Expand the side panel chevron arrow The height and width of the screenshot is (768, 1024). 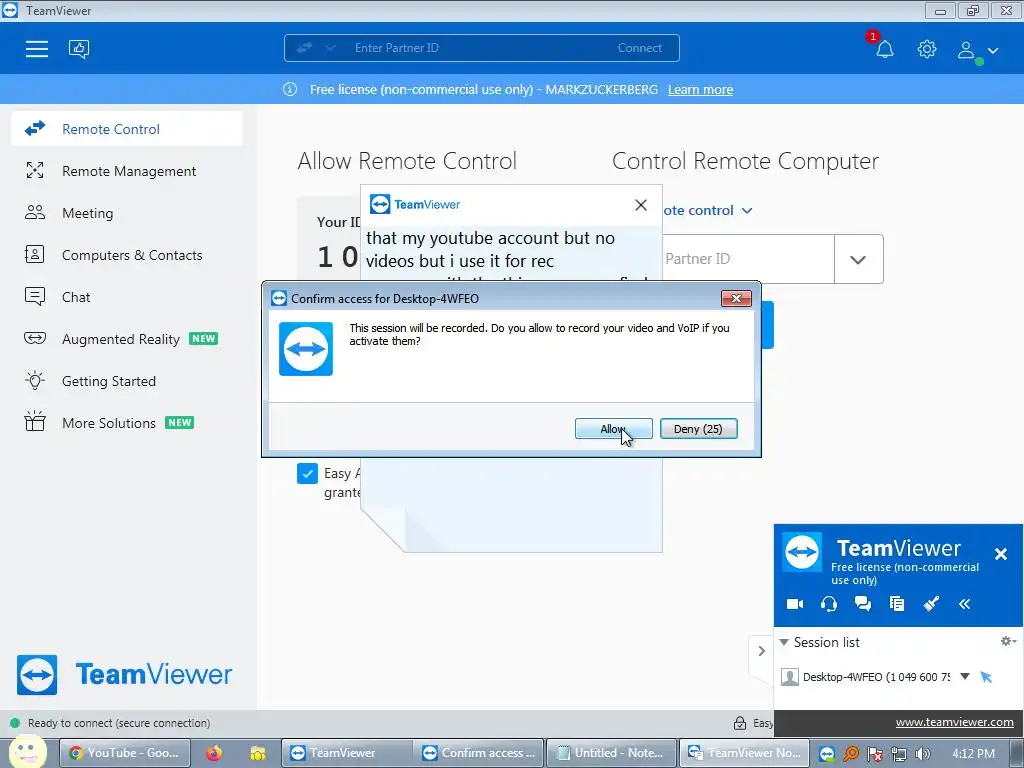pos(761,651)
